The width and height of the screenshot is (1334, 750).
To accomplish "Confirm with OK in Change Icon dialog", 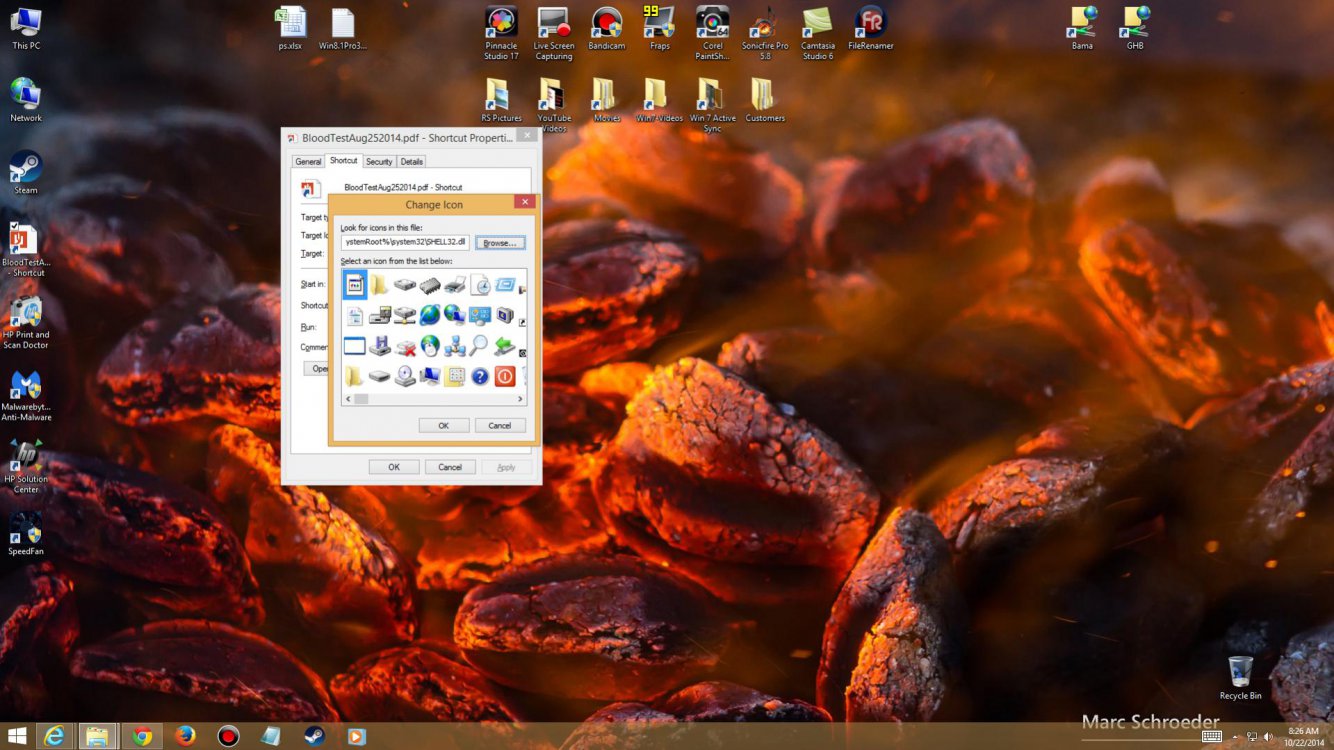I will (443, 425).
